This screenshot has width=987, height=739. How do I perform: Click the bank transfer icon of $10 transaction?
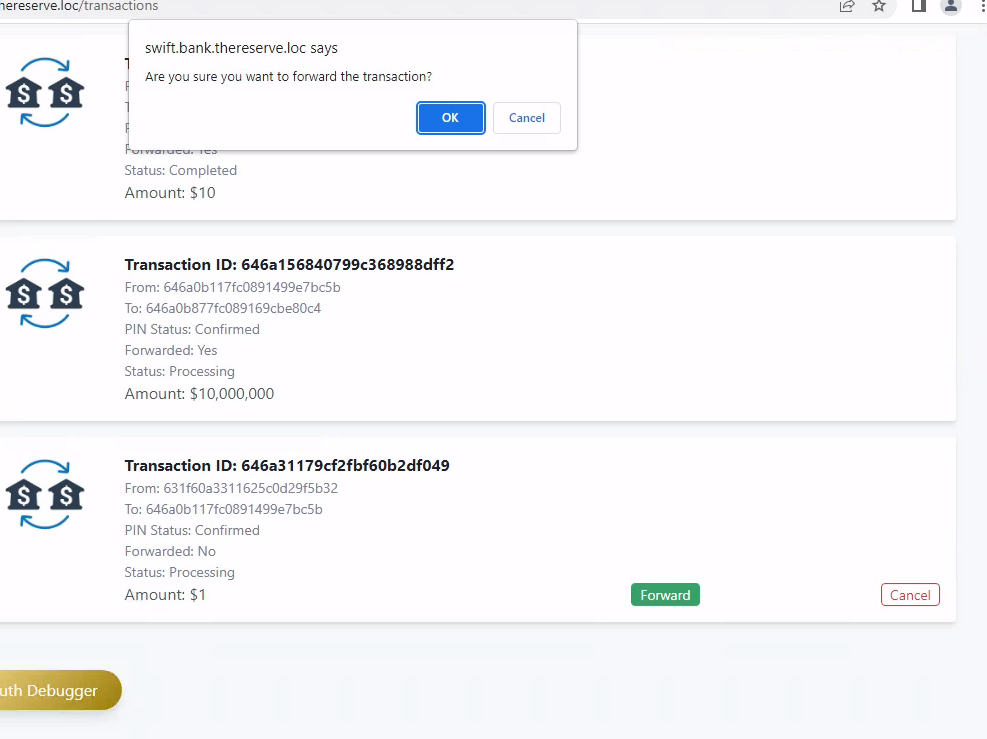(45, 93)
